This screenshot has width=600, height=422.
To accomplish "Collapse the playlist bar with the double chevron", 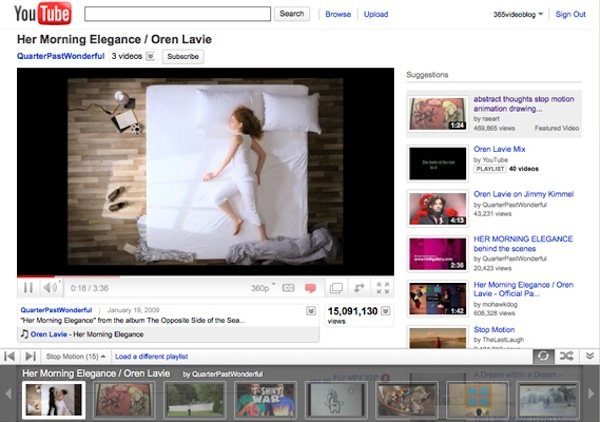I will click(x=590, y=356).
